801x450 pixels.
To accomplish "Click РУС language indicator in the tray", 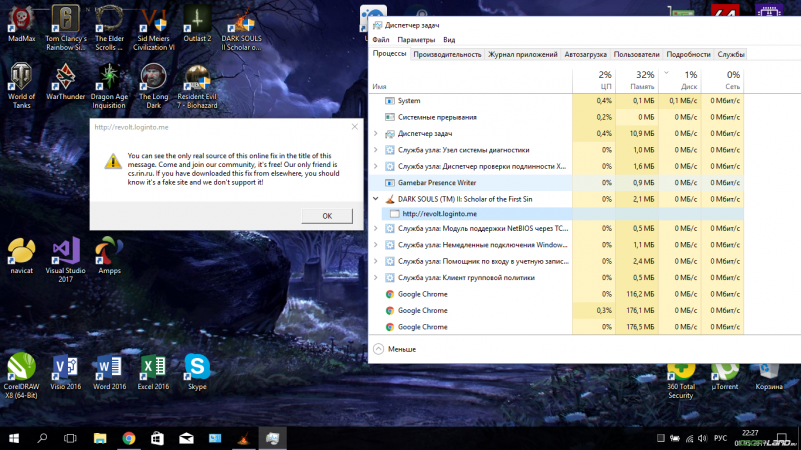I will click(x=720, y=438).
